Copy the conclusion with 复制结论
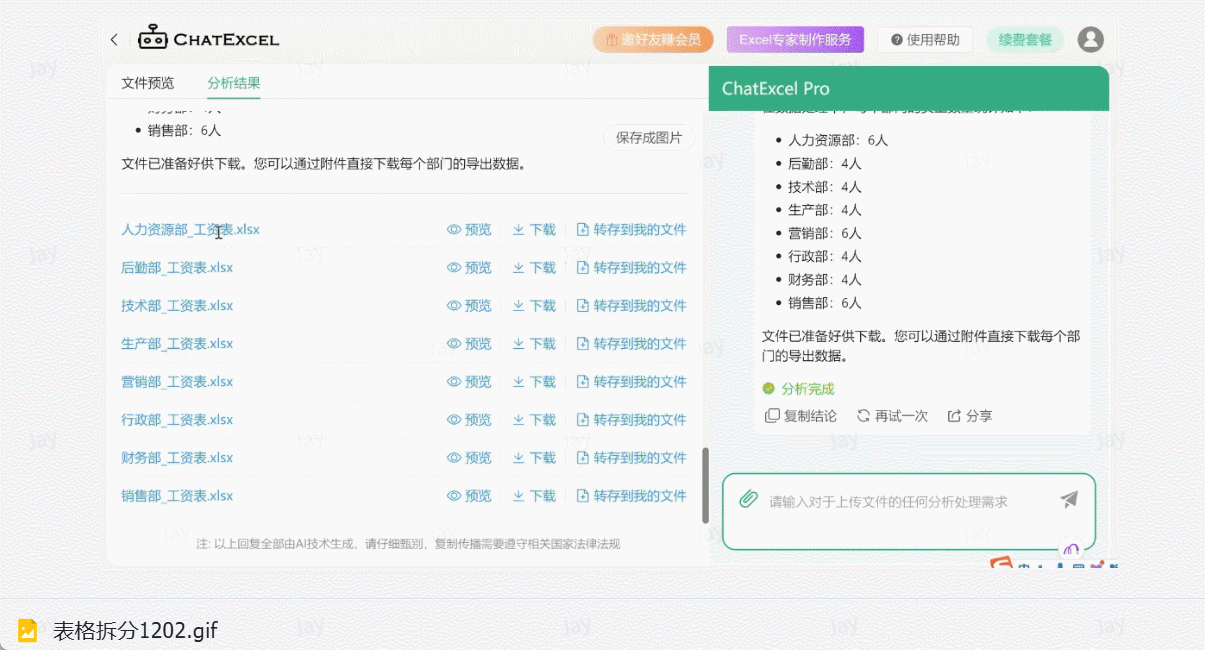The image size is (1205, 650). [x=800, y=416]
